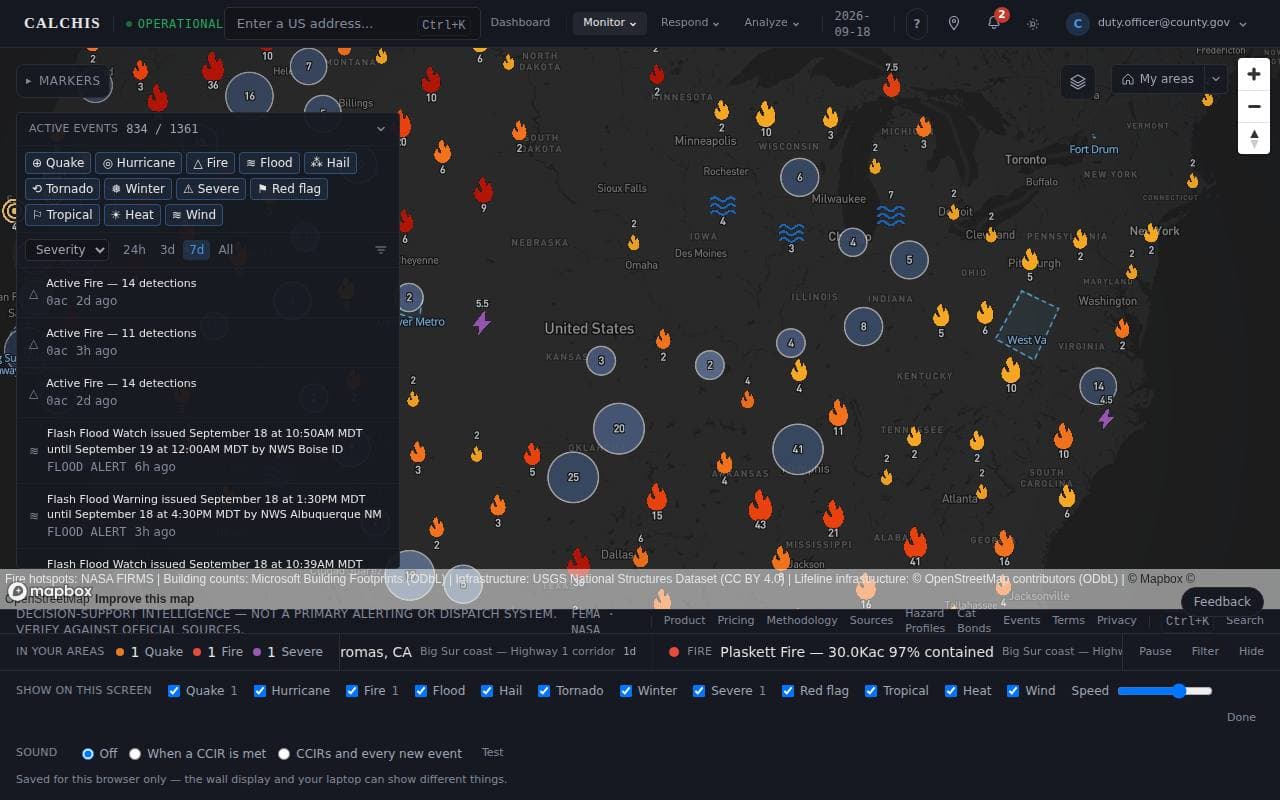Open the Methodology footer link
This screenshot has height=800, width=1280.
(802, 620)
